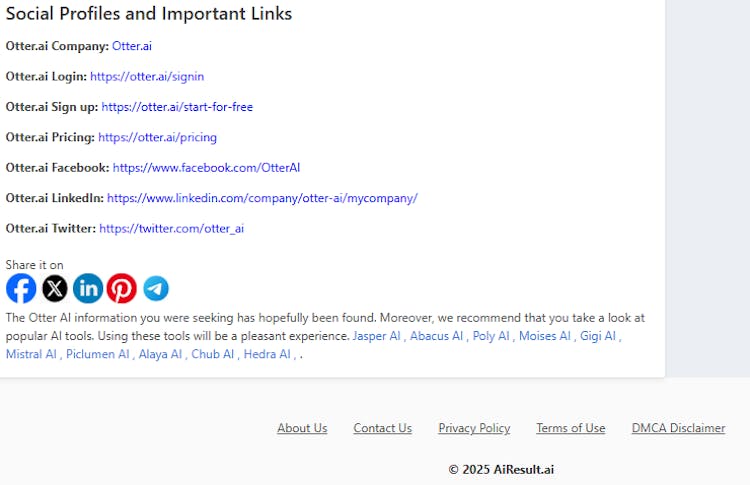Viewport: 750px width, 485px height.
Task: Open the otter.ai/signin login link
Action: point(147,77)
